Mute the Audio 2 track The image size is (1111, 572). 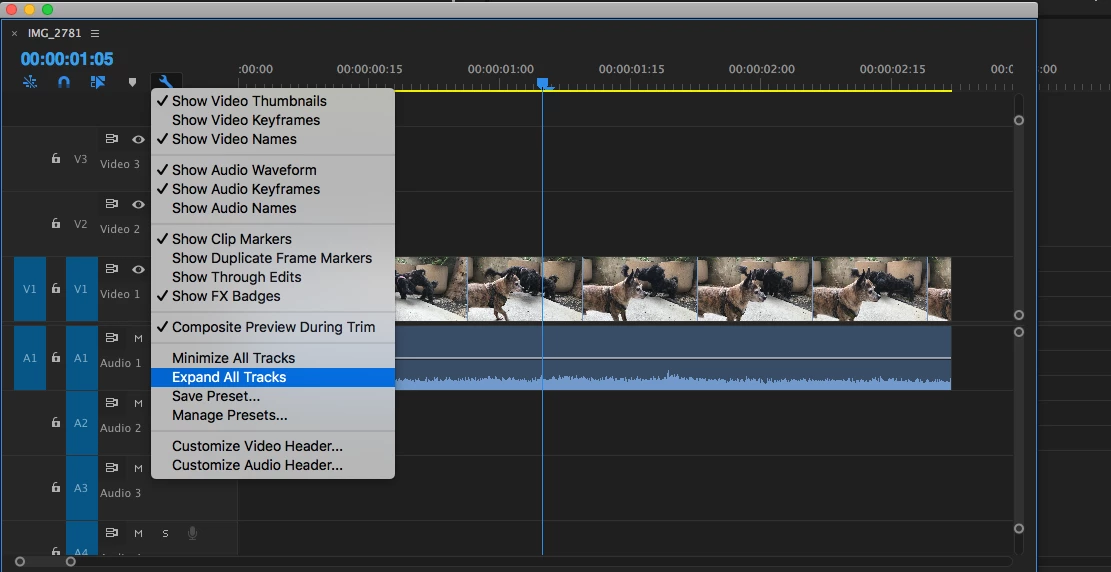(138, 403)
